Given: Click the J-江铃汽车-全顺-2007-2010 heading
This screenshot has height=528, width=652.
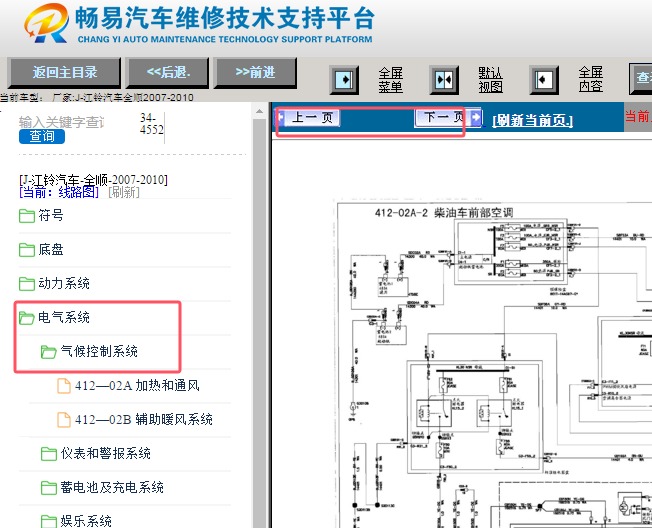Looking at the screenshot, I should (x=93, y=180).
